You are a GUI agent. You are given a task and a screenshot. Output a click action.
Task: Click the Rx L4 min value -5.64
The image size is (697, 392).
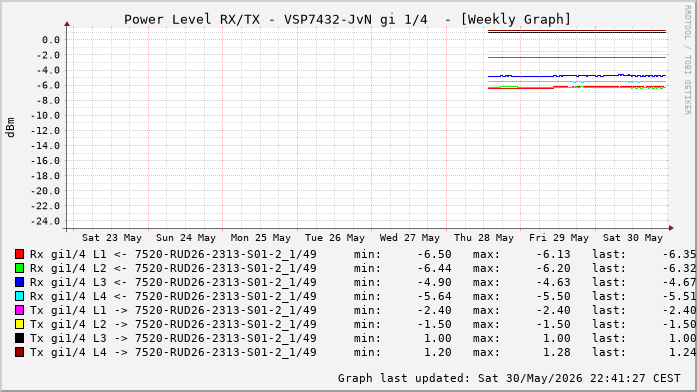(434, 296)
